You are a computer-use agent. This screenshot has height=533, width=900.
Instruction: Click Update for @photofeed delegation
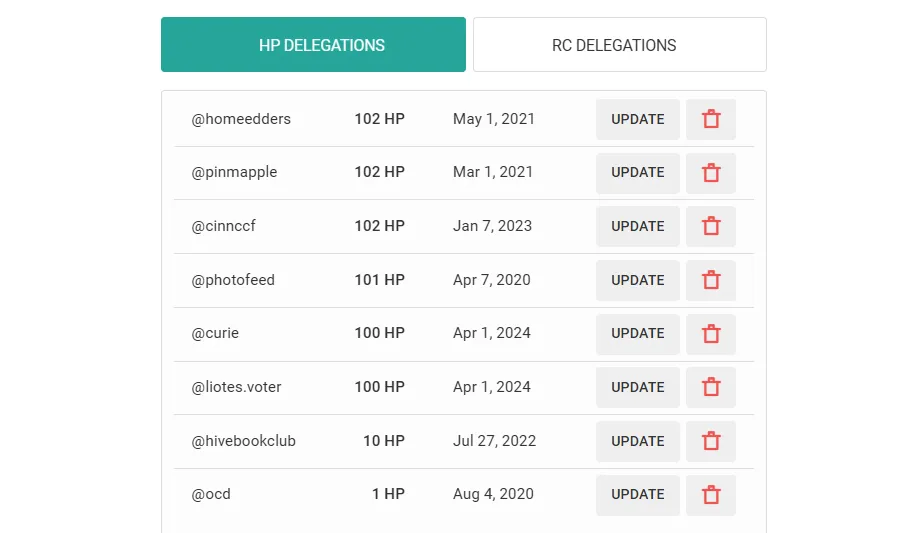(638, 280)
